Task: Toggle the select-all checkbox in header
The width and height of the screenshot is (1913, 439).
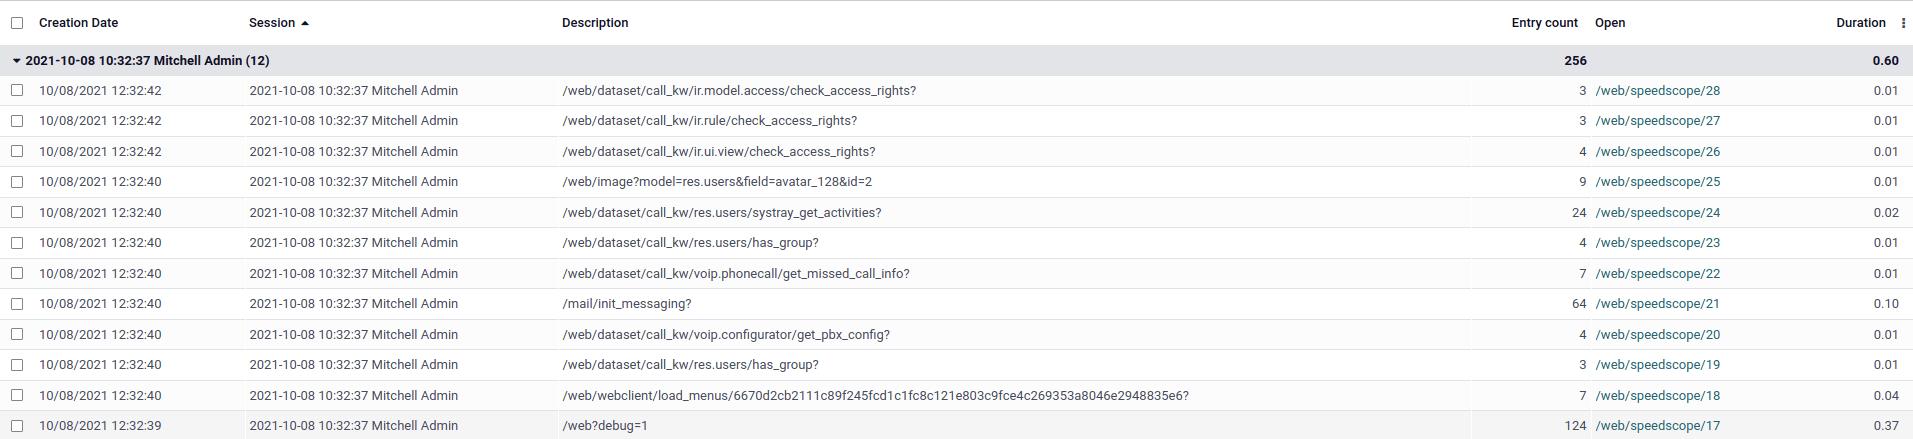Action: click(17, 23)
